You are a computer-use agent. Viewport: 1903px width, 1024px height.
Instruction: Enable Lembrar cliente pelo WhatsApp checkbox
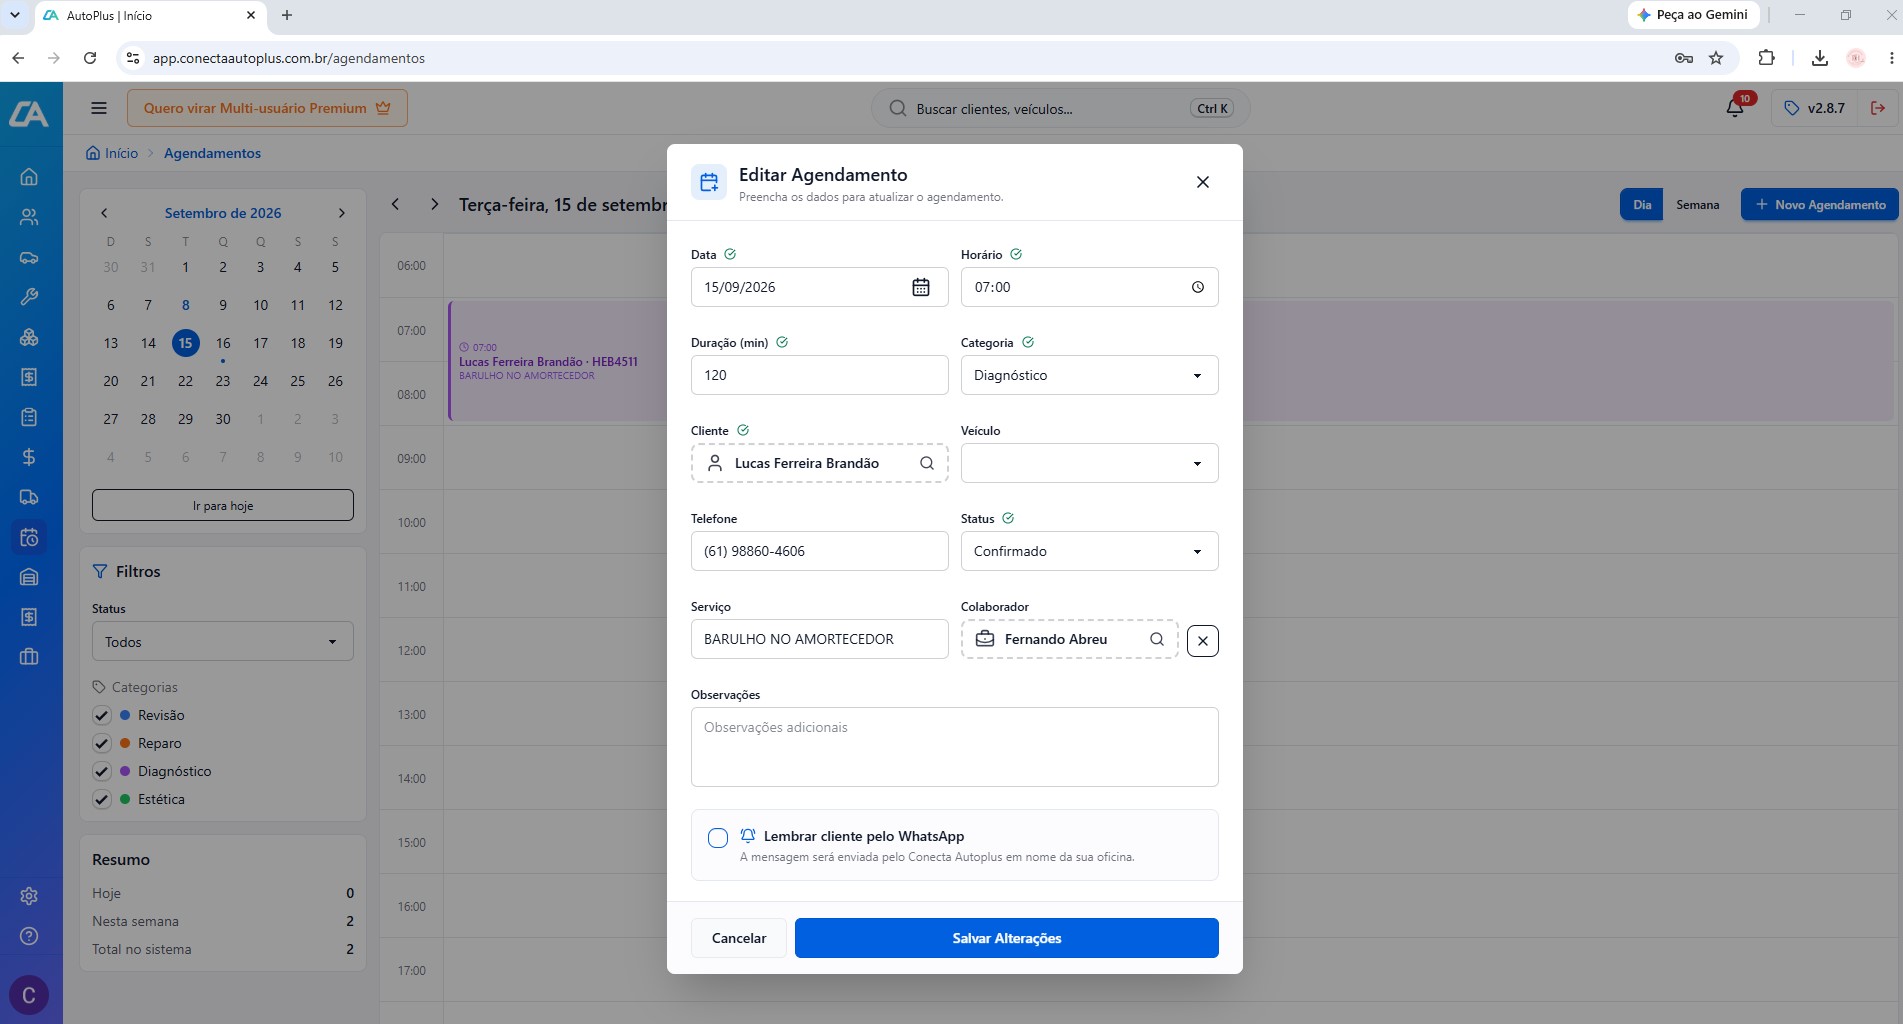(718, 838)
